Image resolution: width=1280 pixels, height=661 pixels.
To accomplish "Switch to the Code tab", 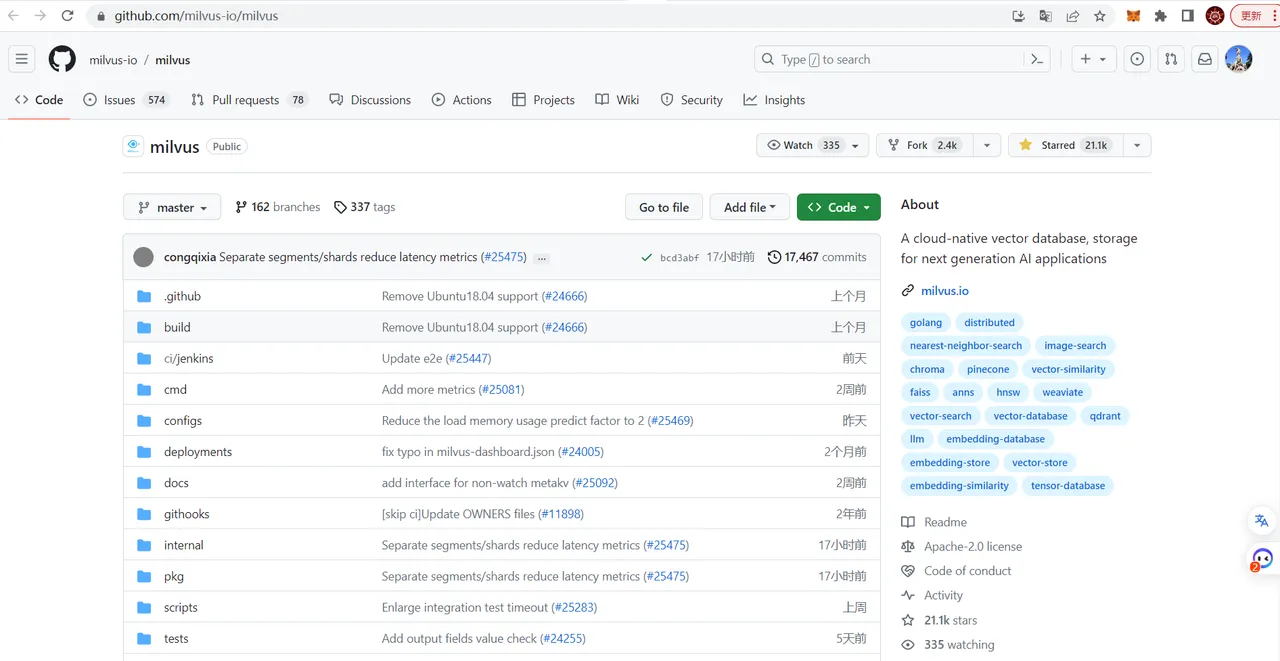I will [x=39, y=100].
